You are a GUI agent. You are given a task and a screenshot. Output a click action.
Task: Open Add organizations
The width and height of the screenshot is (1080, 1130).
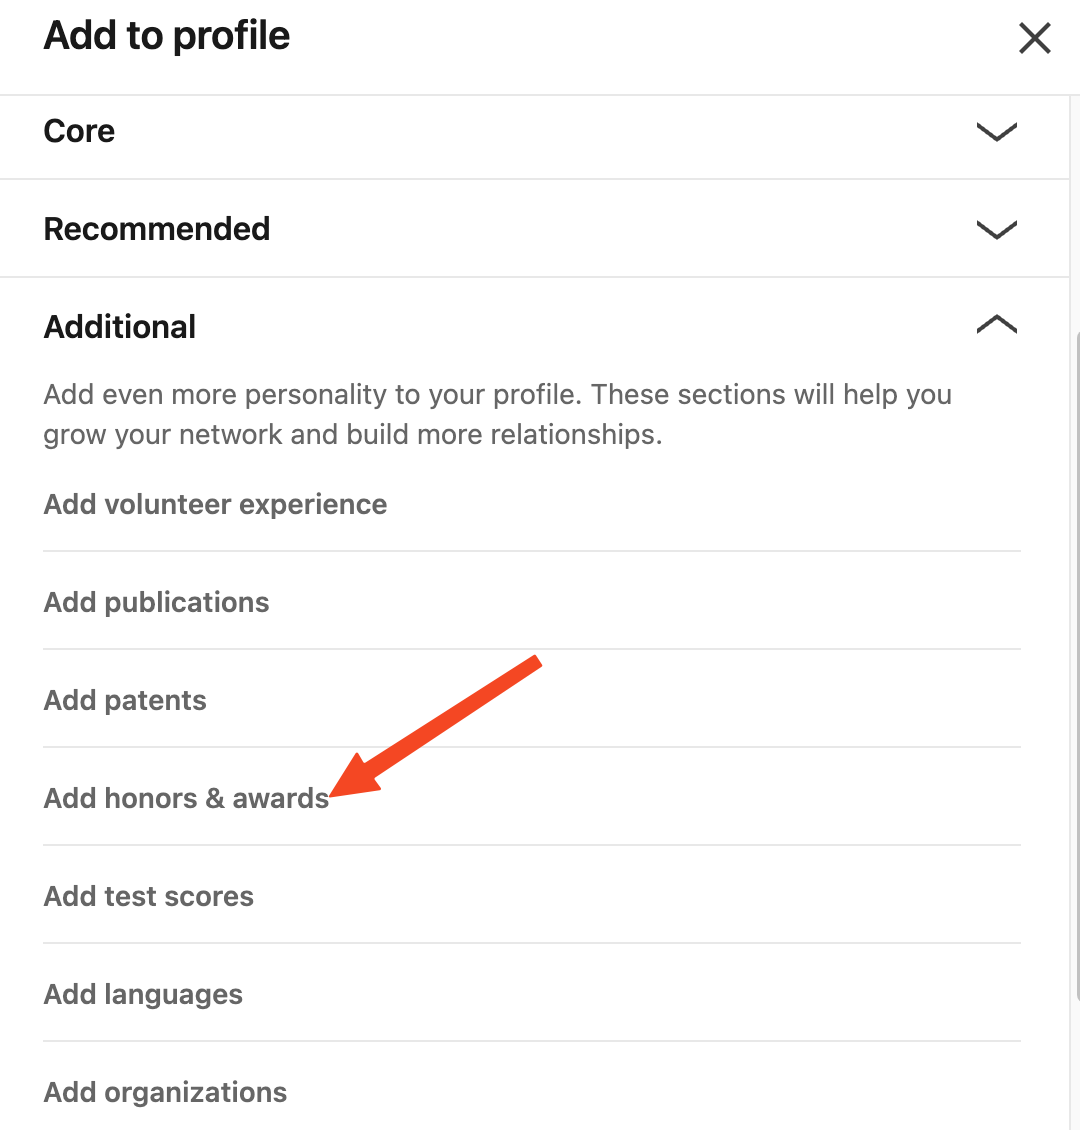click(x=166, y=1092)
